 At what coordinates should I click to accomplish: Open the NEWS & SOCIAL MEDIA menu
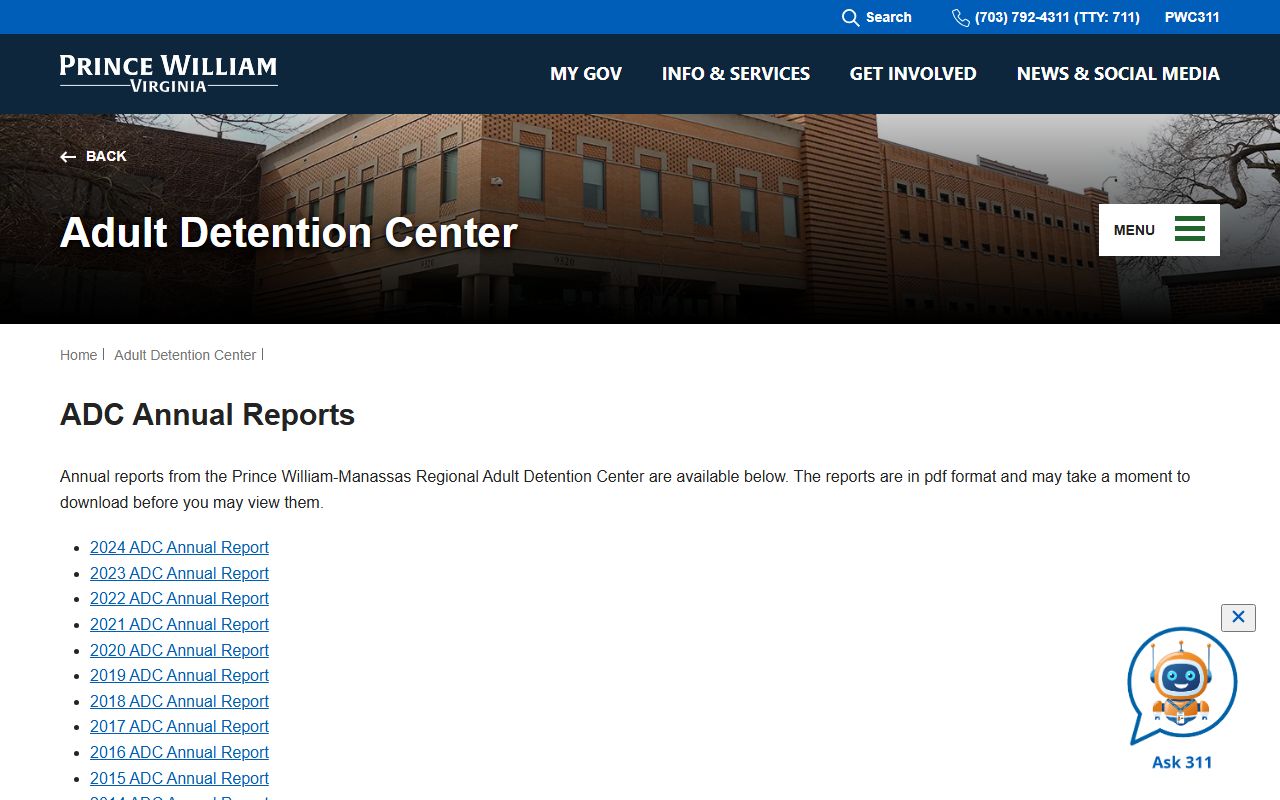point(1118,74)
